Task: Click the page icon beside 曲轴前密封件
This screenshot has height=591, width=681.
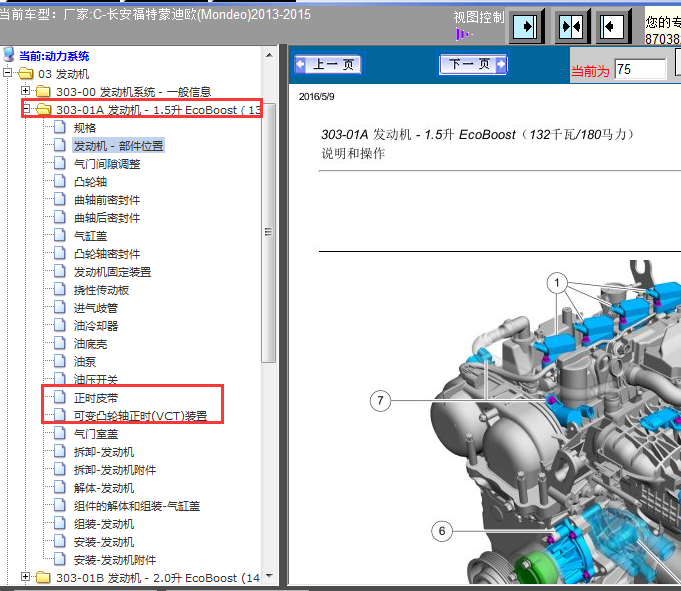Action: pyautogui.click(x=60, y=199)
